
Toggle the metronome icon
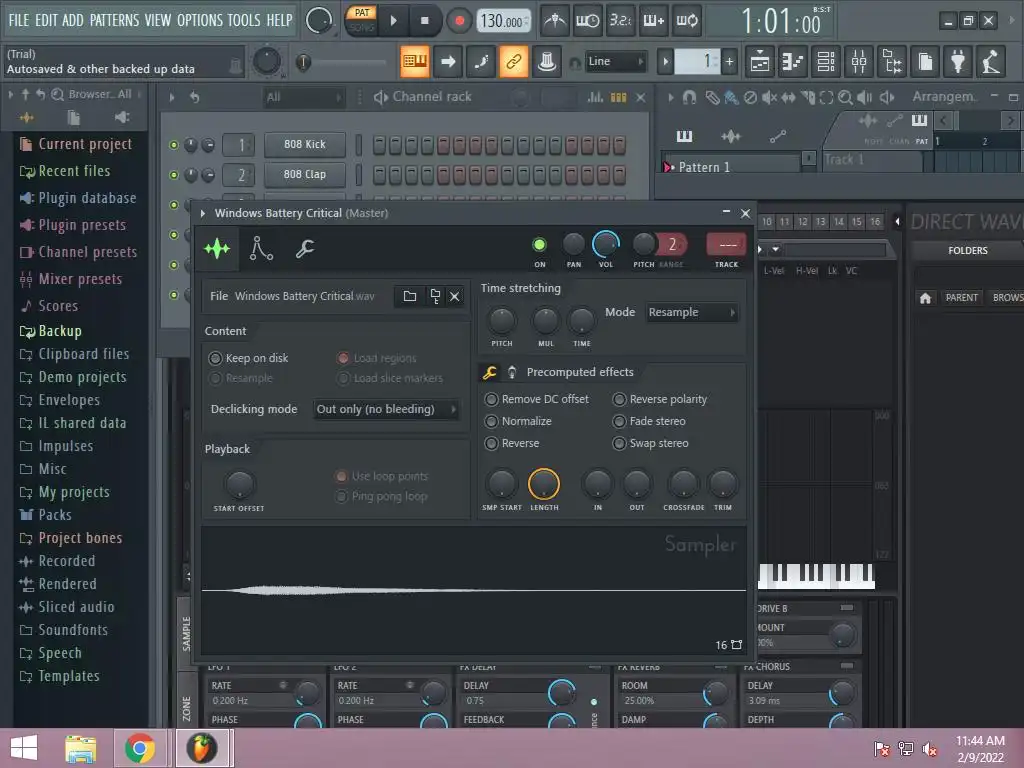point(555,21)
